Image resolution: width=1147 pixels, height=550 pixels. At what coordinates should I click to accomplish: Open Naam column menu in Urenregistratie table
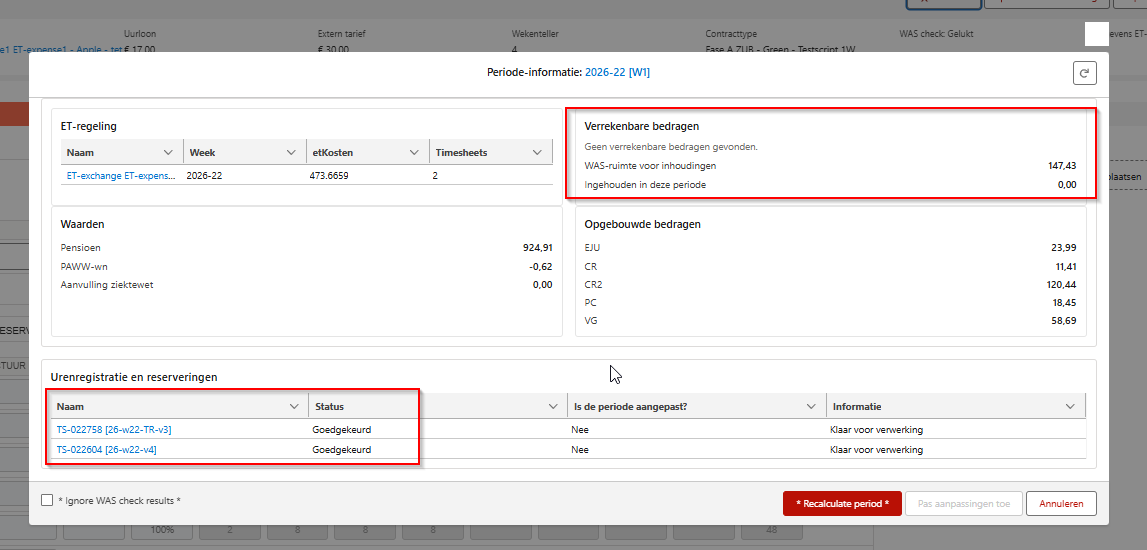tap(294, 406)
